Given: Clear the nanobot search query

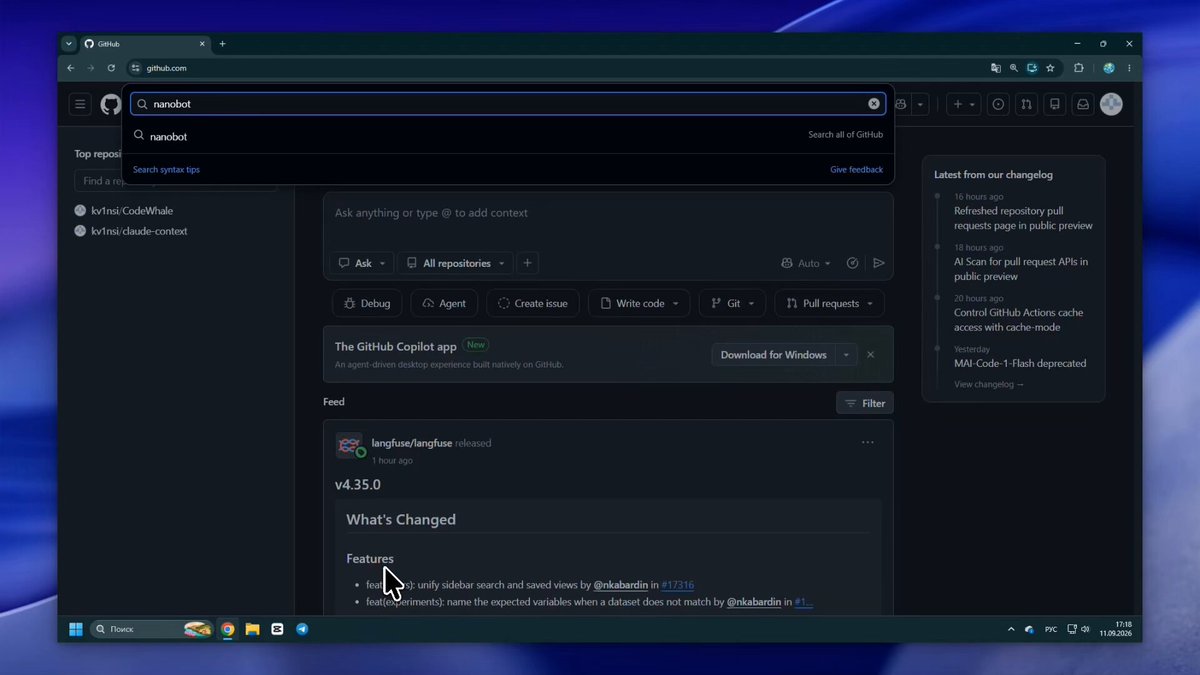Looking at the screenshot, I should coord(874,104).
